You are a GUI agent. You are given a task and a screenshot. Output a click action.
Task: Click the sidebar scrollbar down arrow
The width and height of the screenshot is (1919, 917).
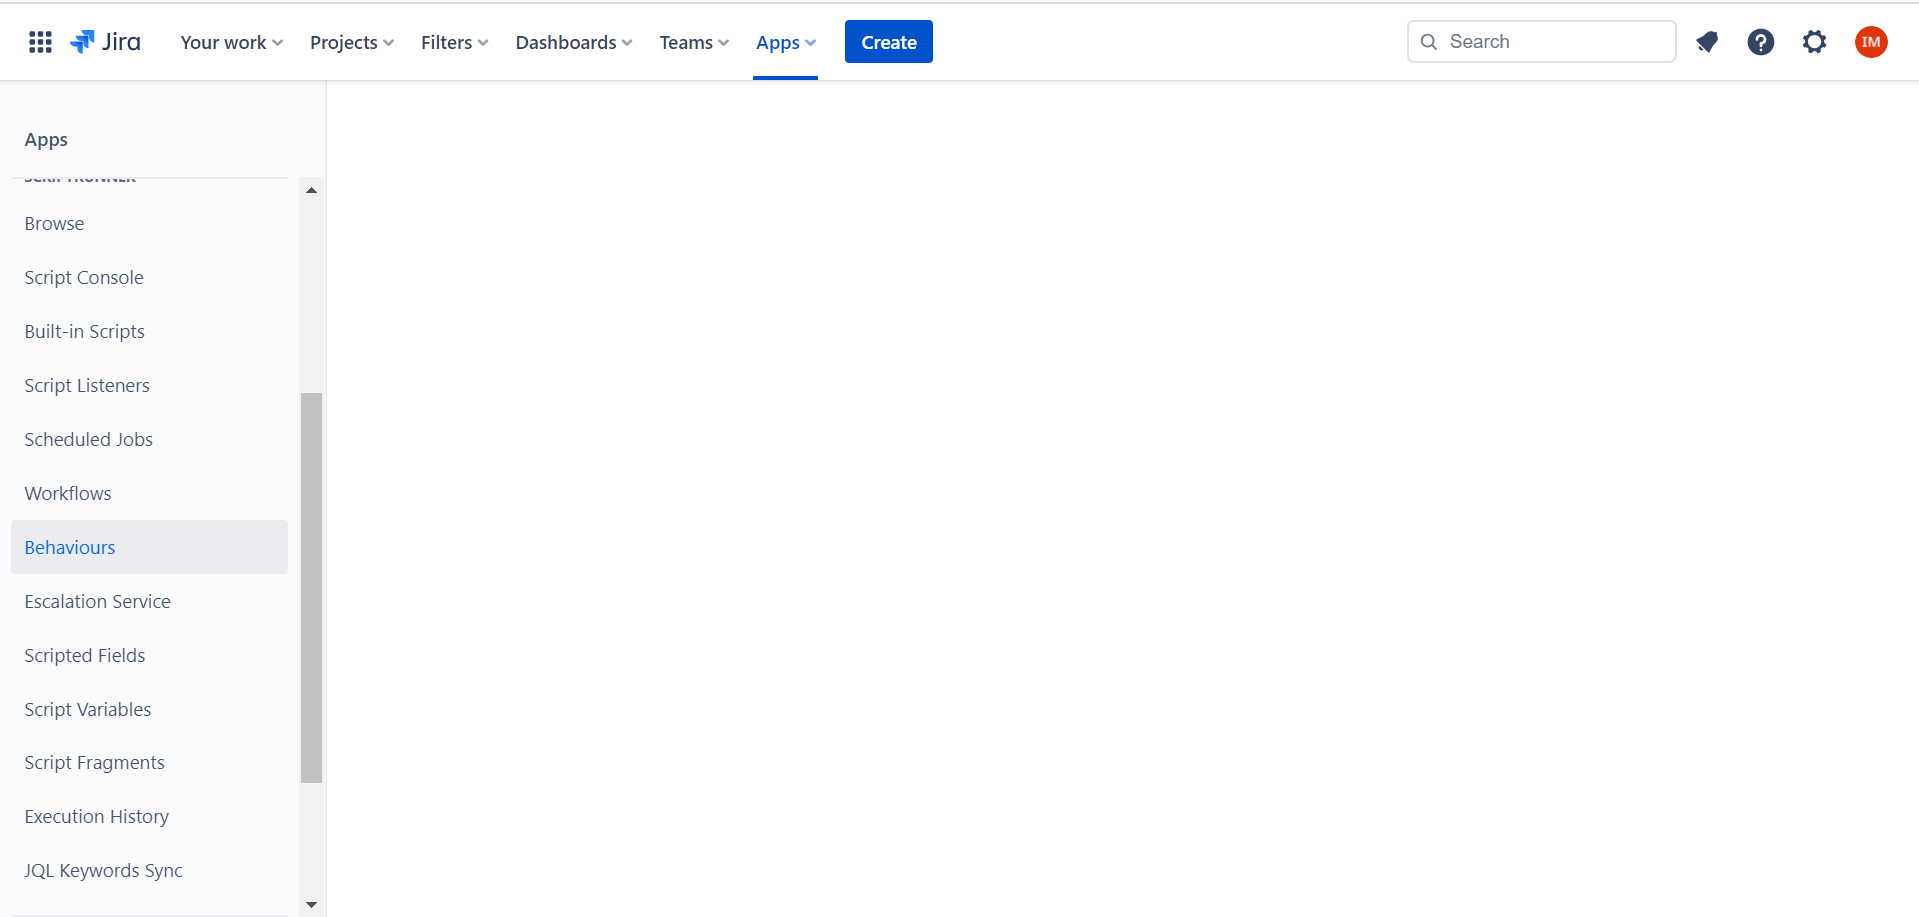point(311,904)
